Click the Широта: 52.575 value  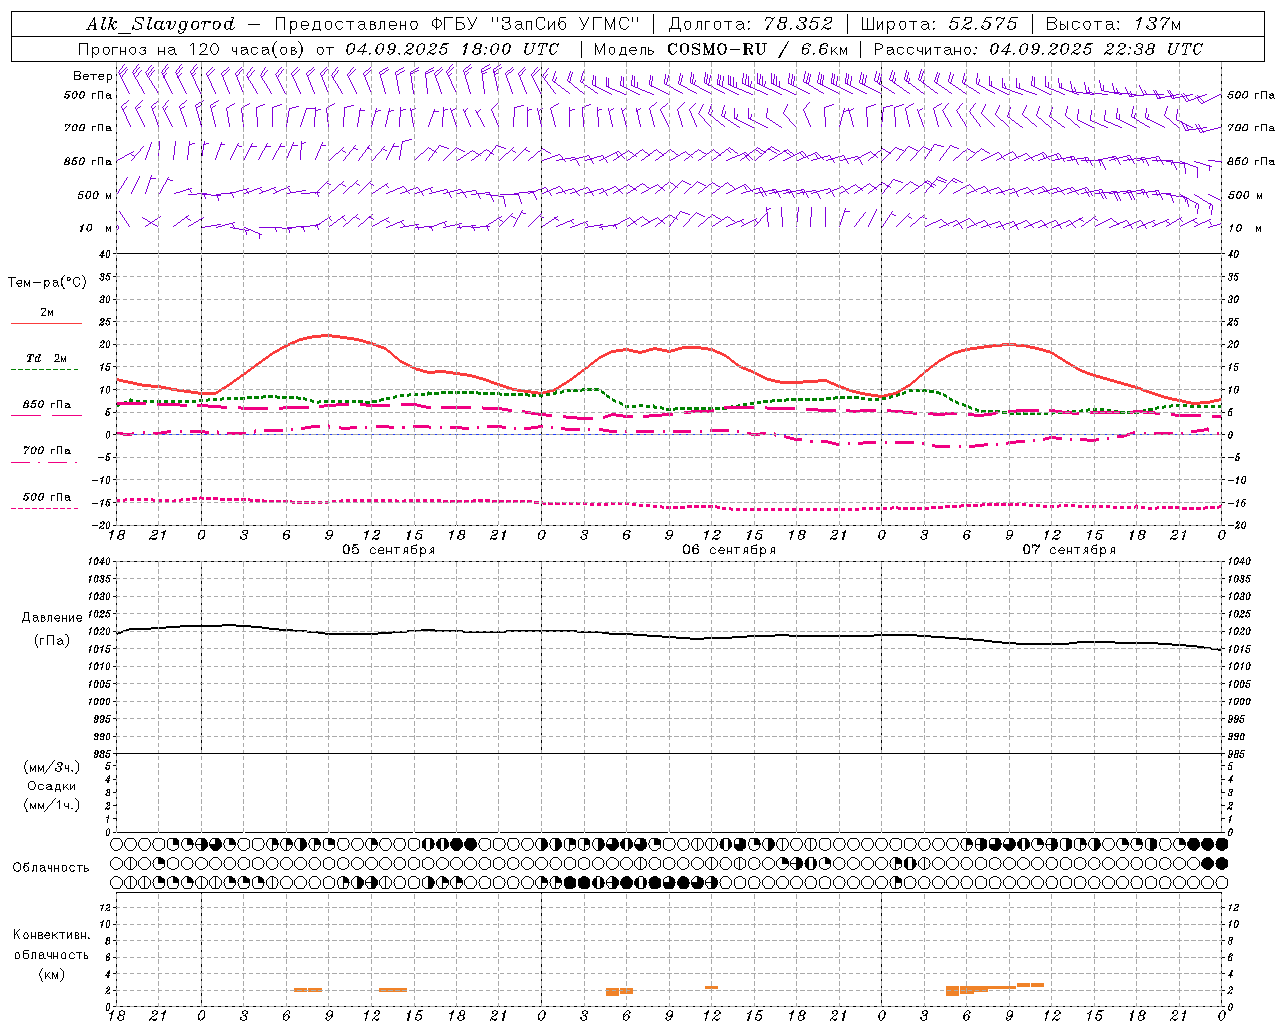940,24
